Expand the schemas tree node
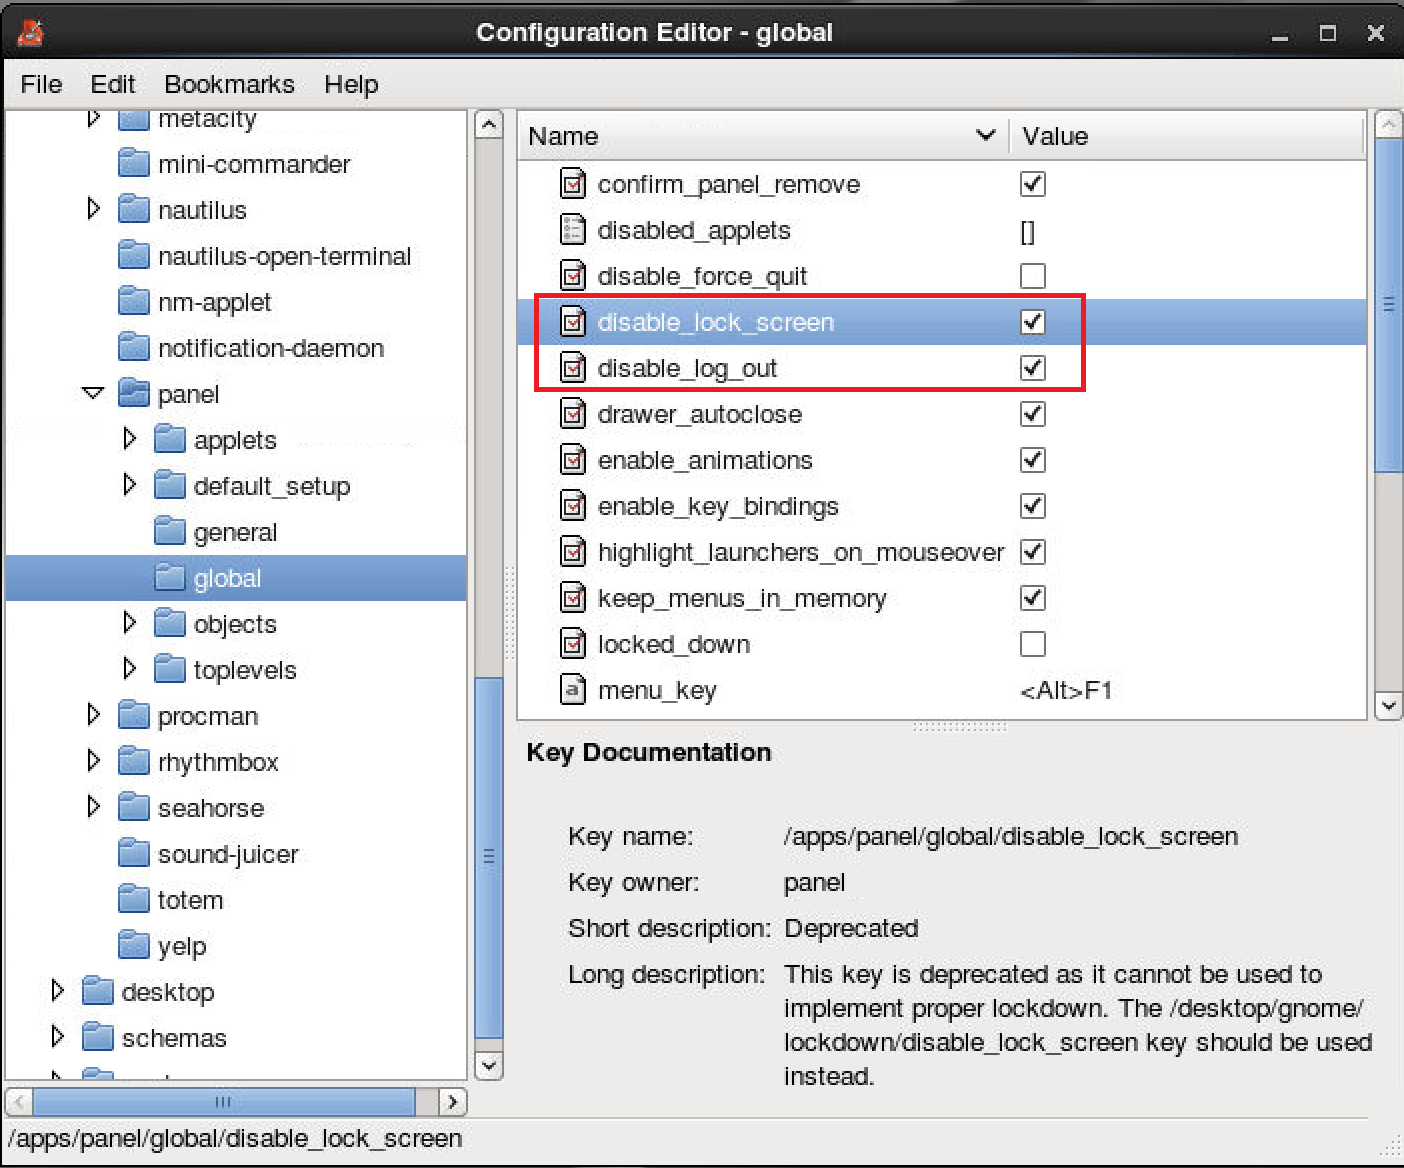 coord(57,1036)
